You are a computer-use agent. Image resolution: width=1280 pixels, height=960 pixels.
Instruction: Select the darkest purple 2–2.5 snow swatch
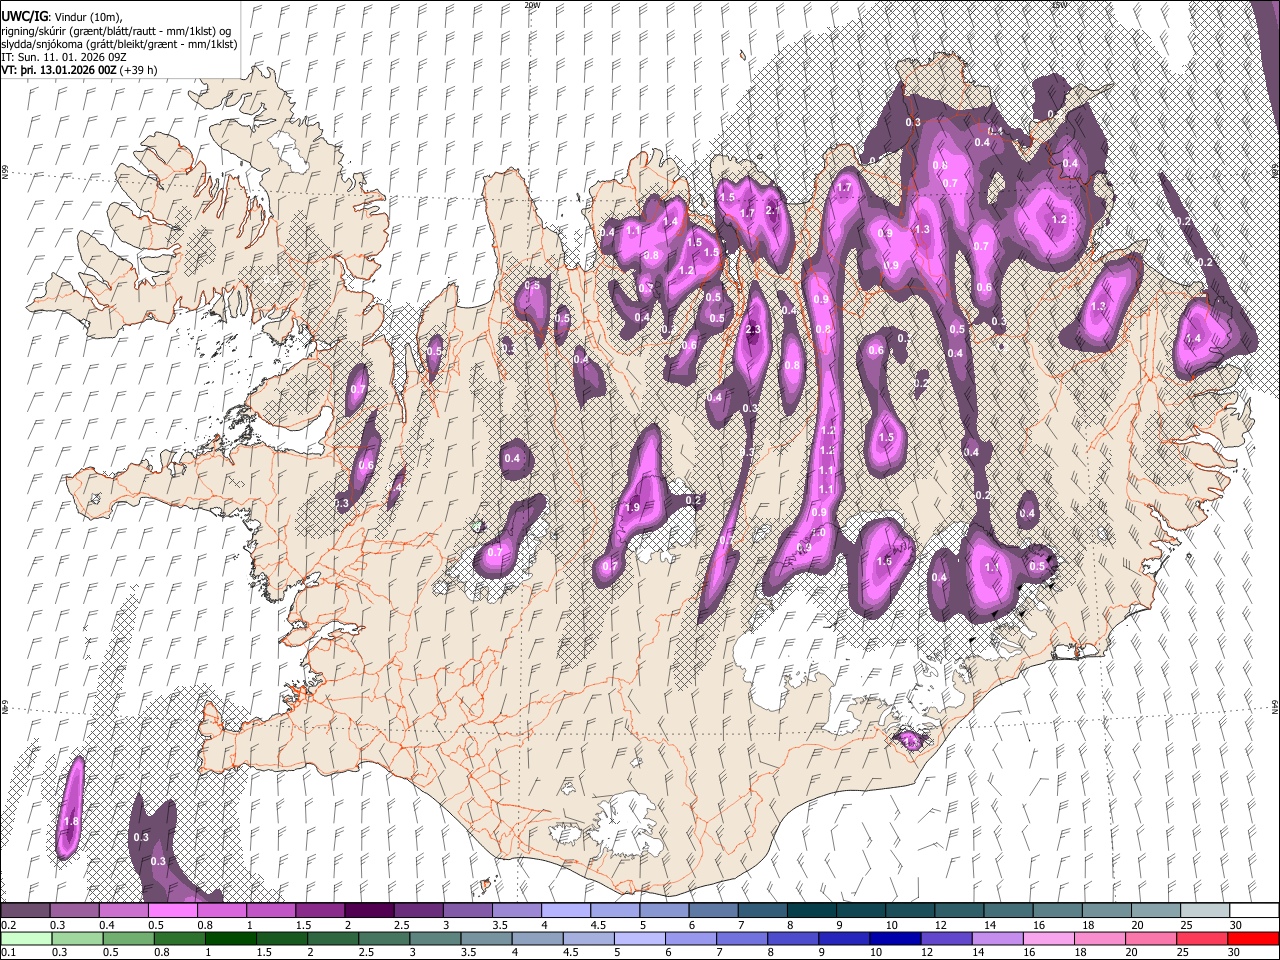click(369, 911)
